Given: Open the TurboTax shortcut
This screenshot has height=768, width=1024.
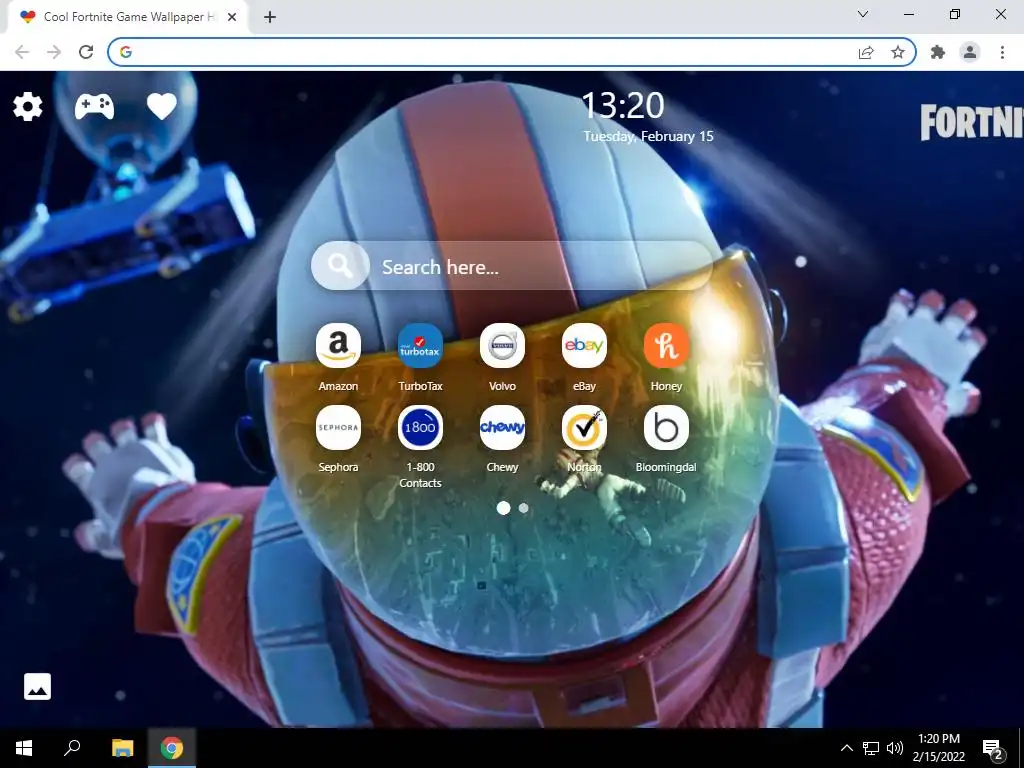Looking at the screenshot, I should click(x=421, y=345).
